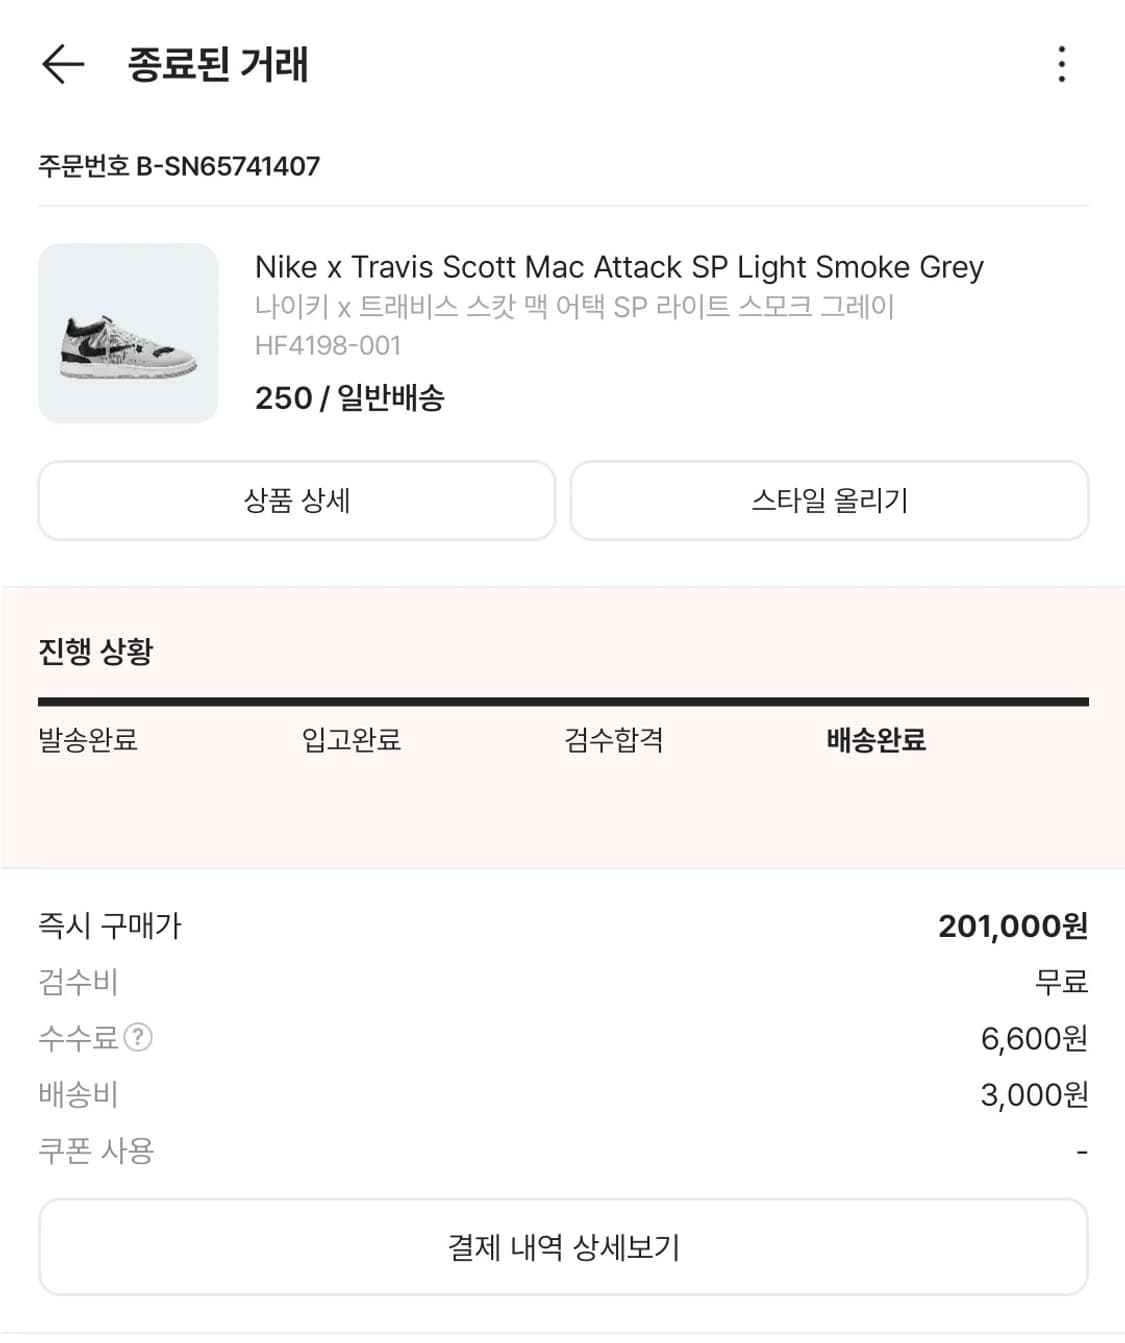Screen dimensions: 1125x1343
Task: Click the 250 / 일반배송 size text
Action: 349,398
